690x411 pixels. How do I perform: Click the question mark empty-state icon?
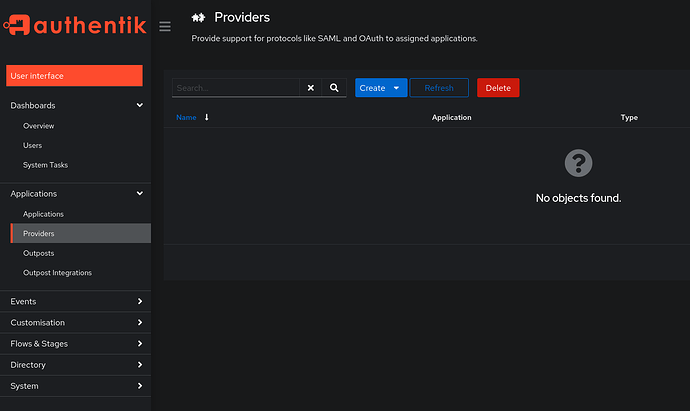[x=578, y=163]
